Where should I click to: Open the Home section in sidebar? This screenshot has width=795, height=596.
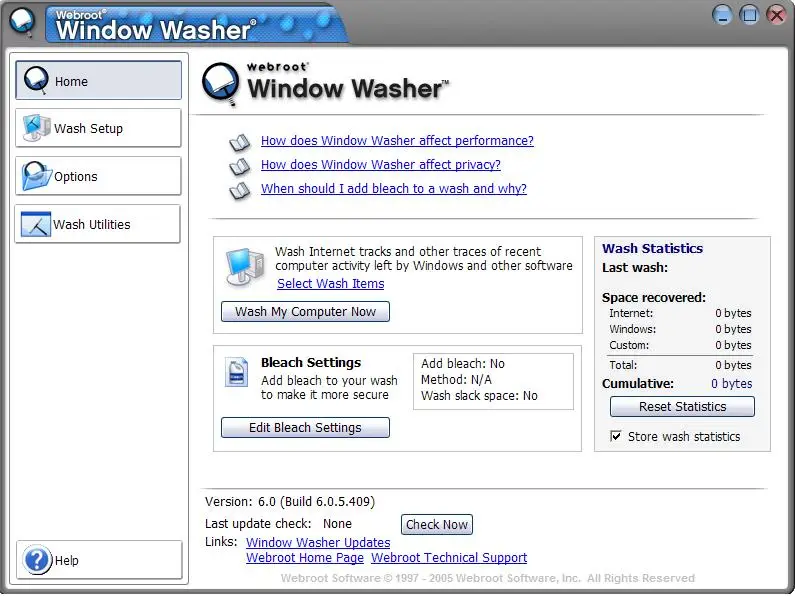(98, 80)
